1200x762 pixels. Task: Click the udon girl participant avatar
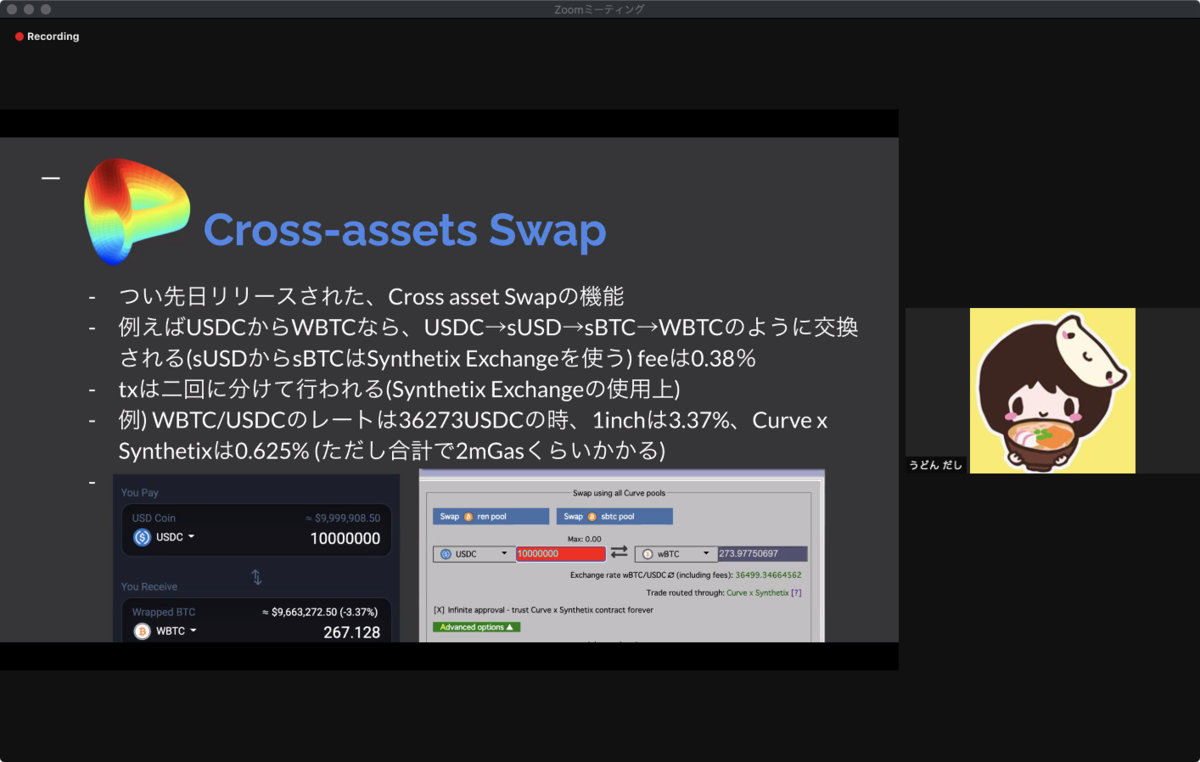pos(1052,390)
